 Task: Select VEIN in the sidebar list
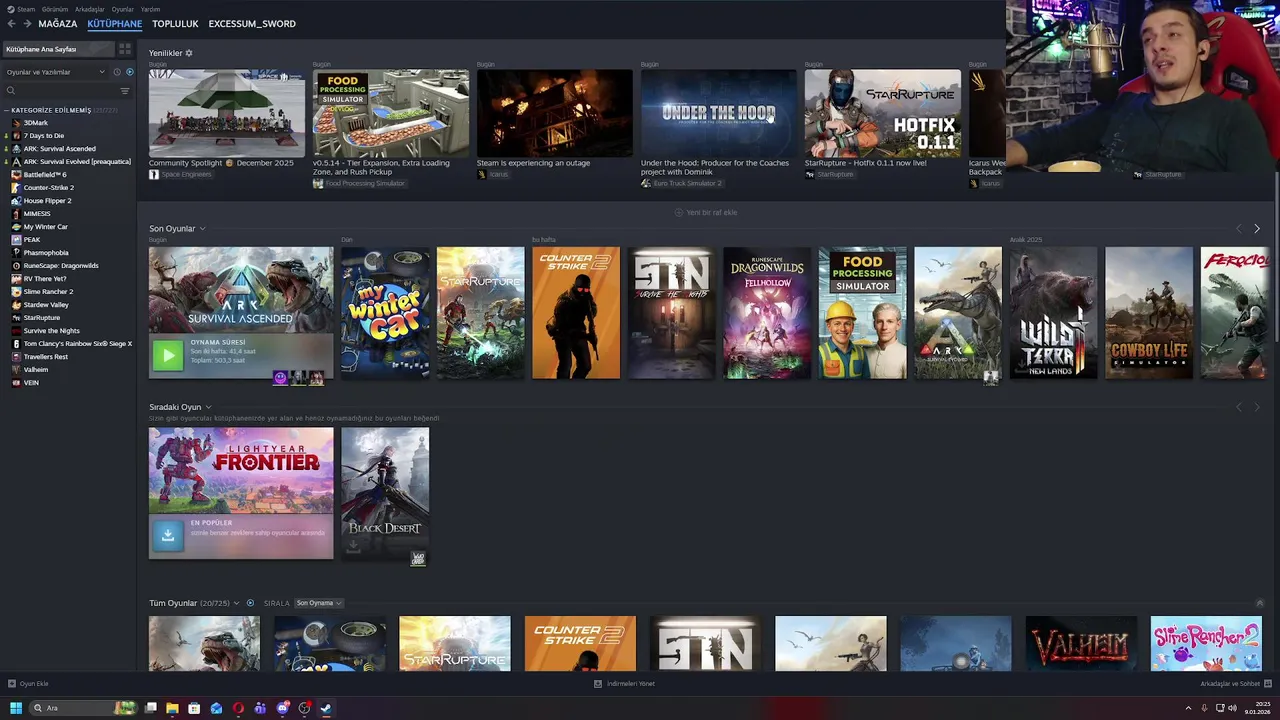pos(31,383)
